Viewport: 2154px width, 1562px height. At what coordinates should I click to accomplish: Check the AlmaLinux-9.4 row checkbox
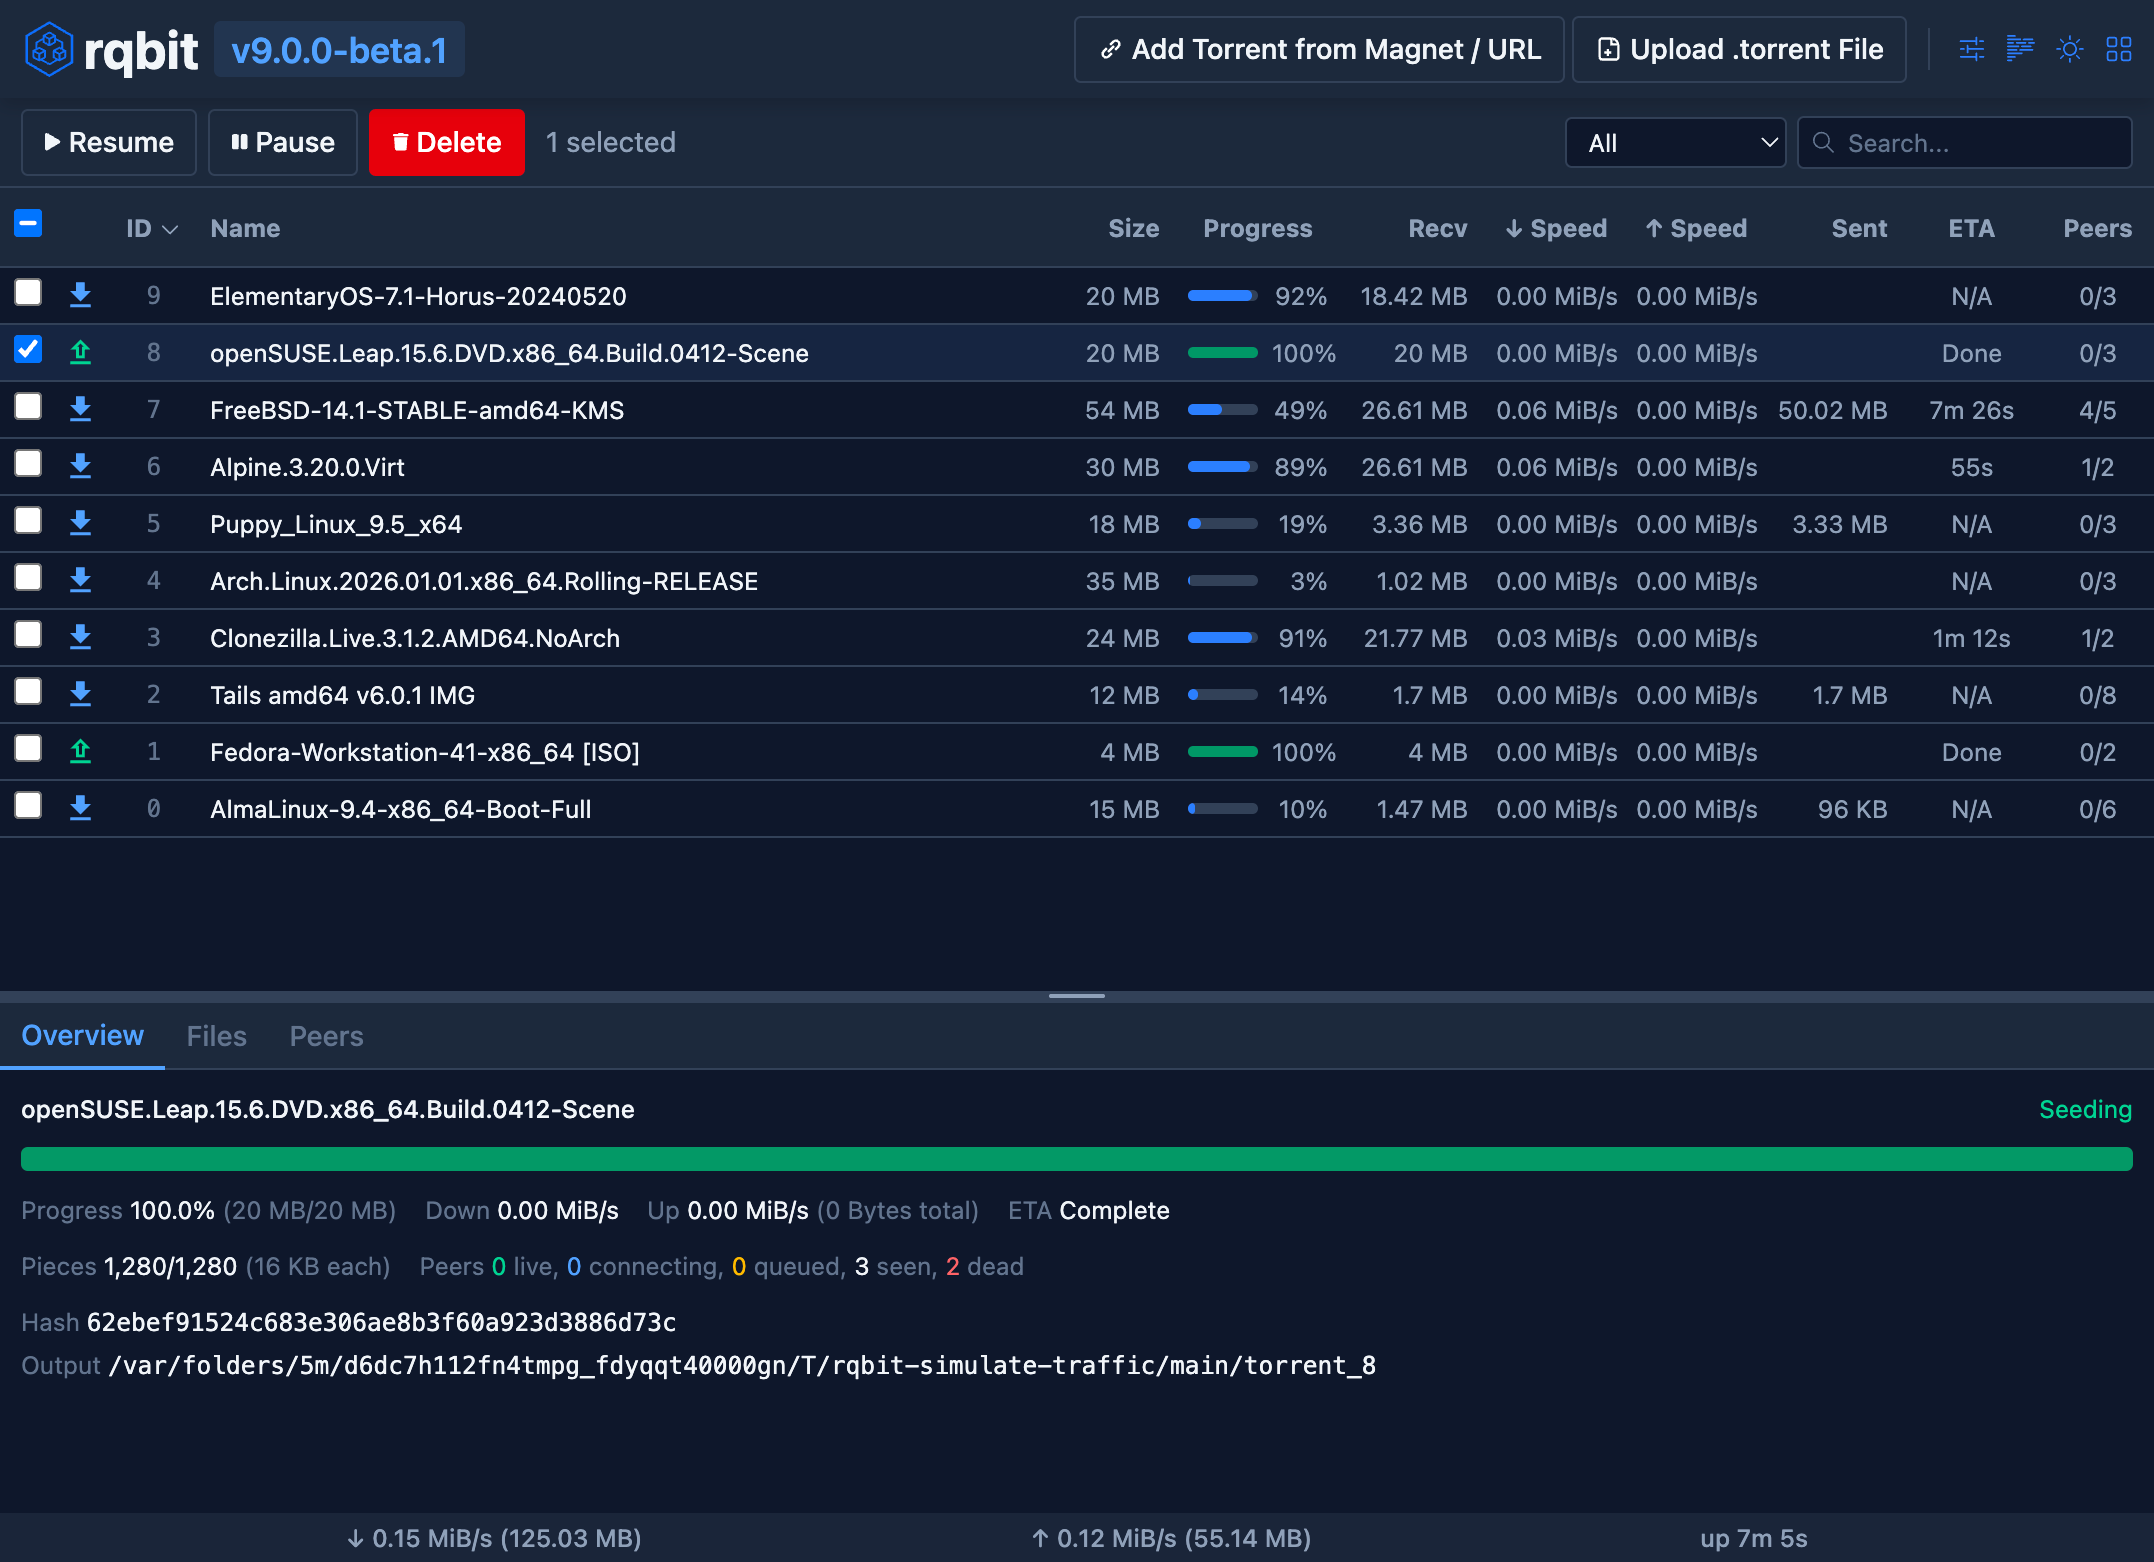pos(28,806)
